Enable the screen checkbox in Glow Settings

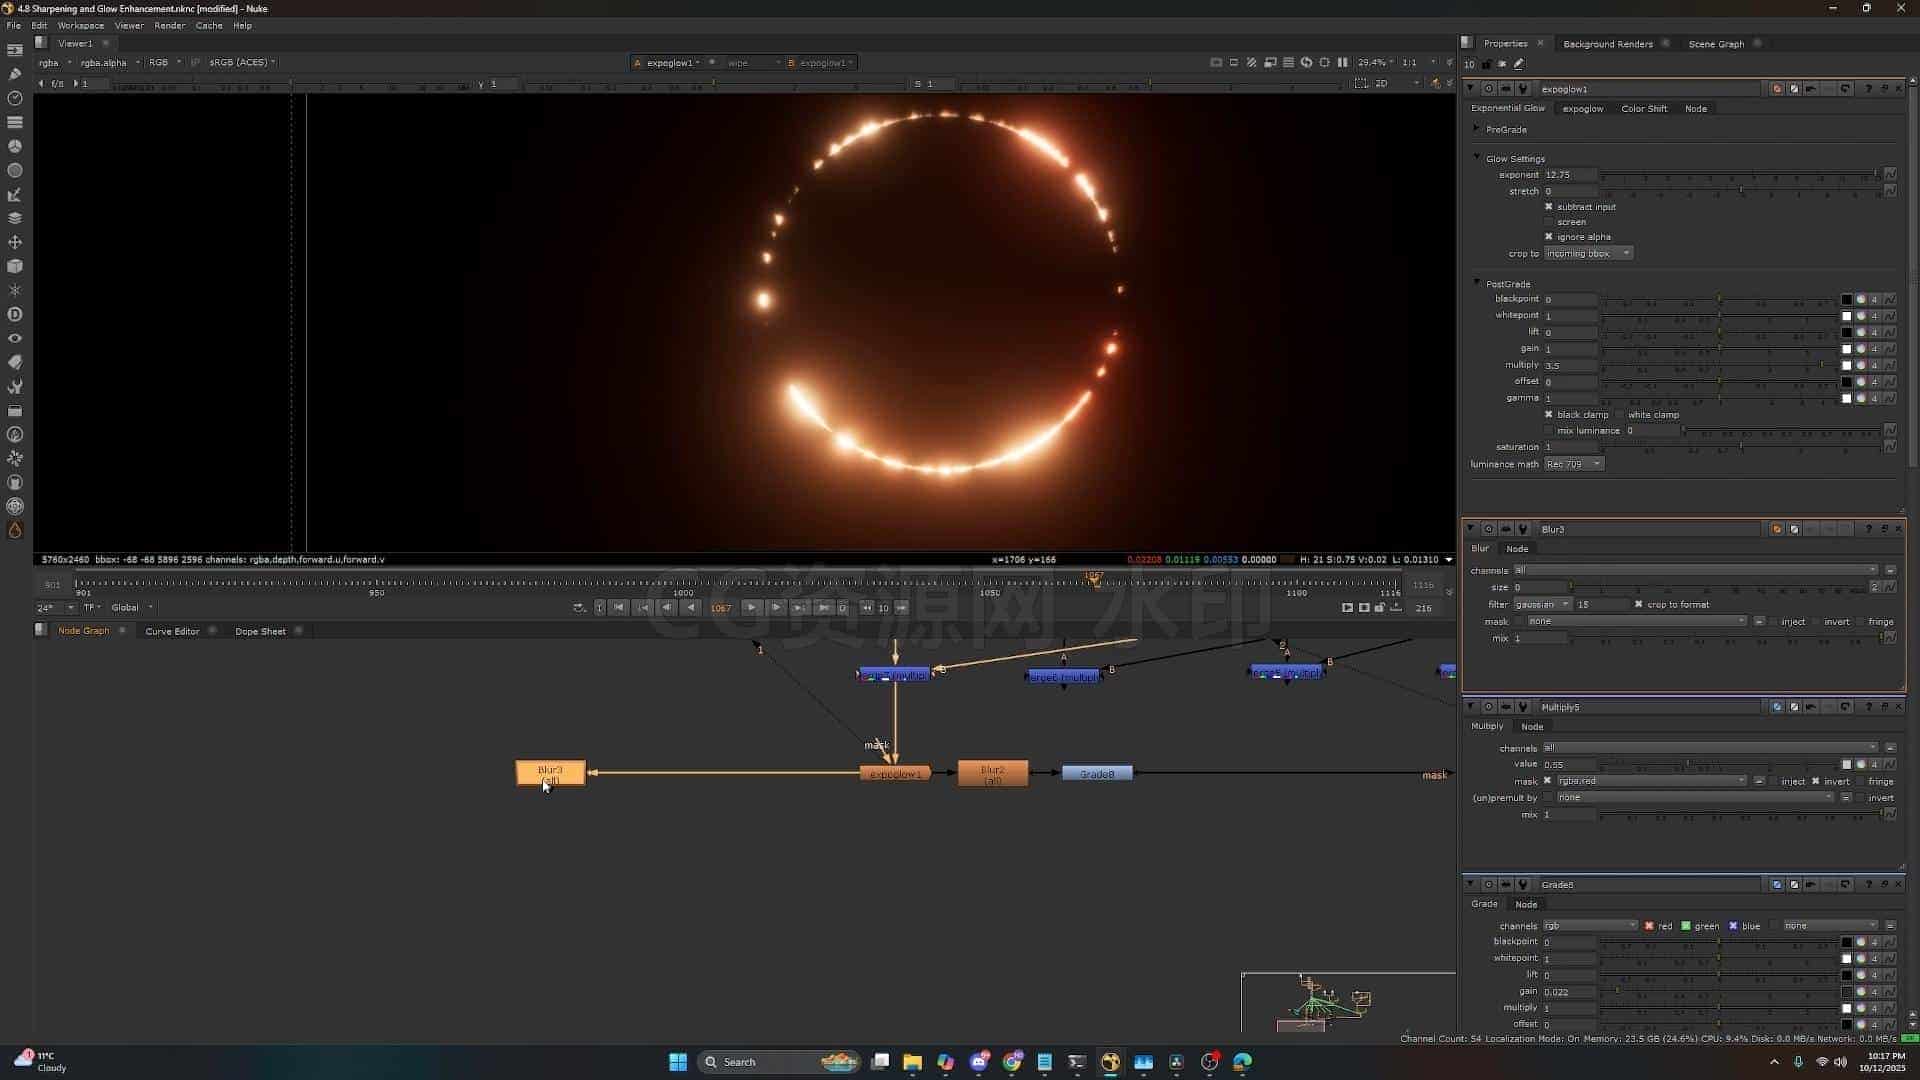[1549, 222]
